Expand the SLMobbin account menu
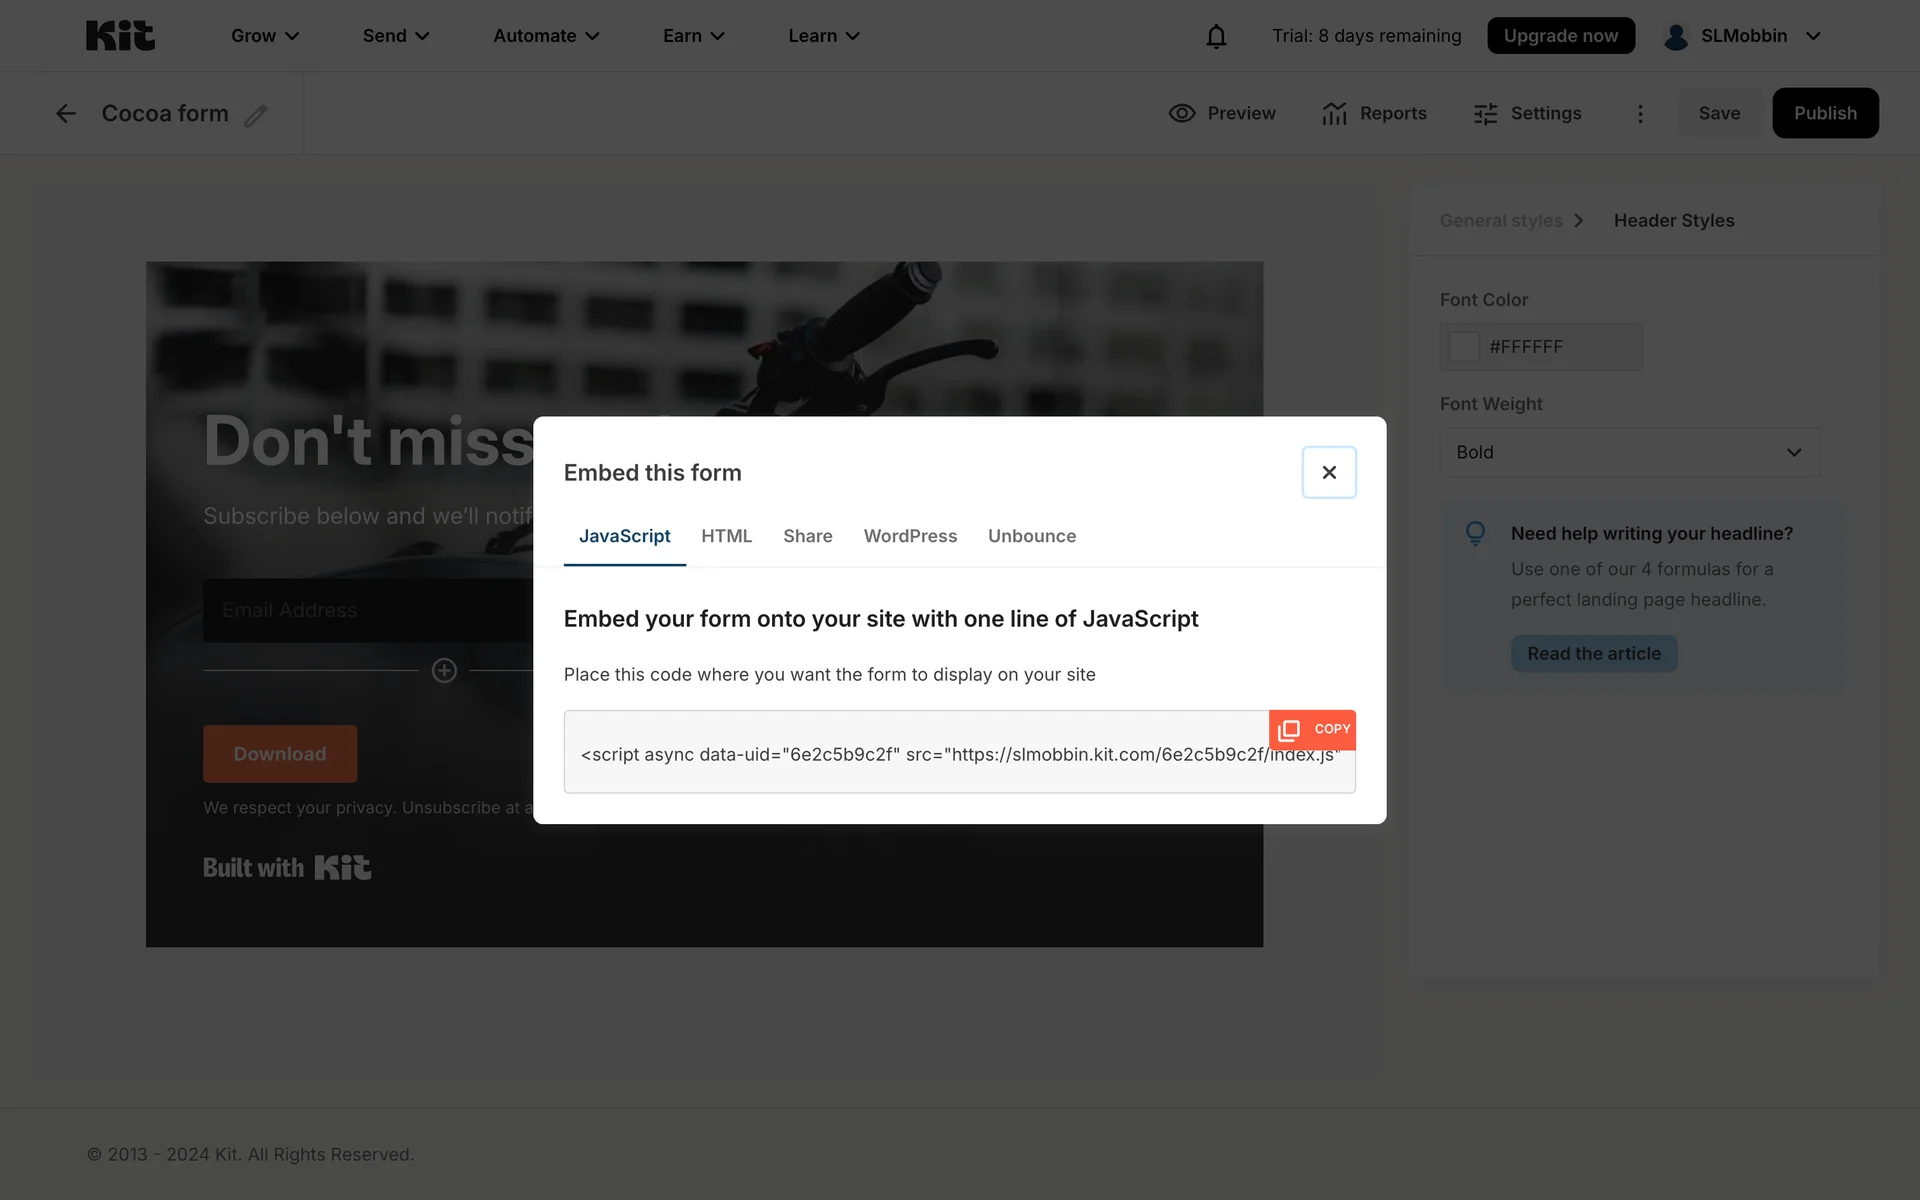The height and width of the screenshot is (1200, 1920). (1742, 36)
